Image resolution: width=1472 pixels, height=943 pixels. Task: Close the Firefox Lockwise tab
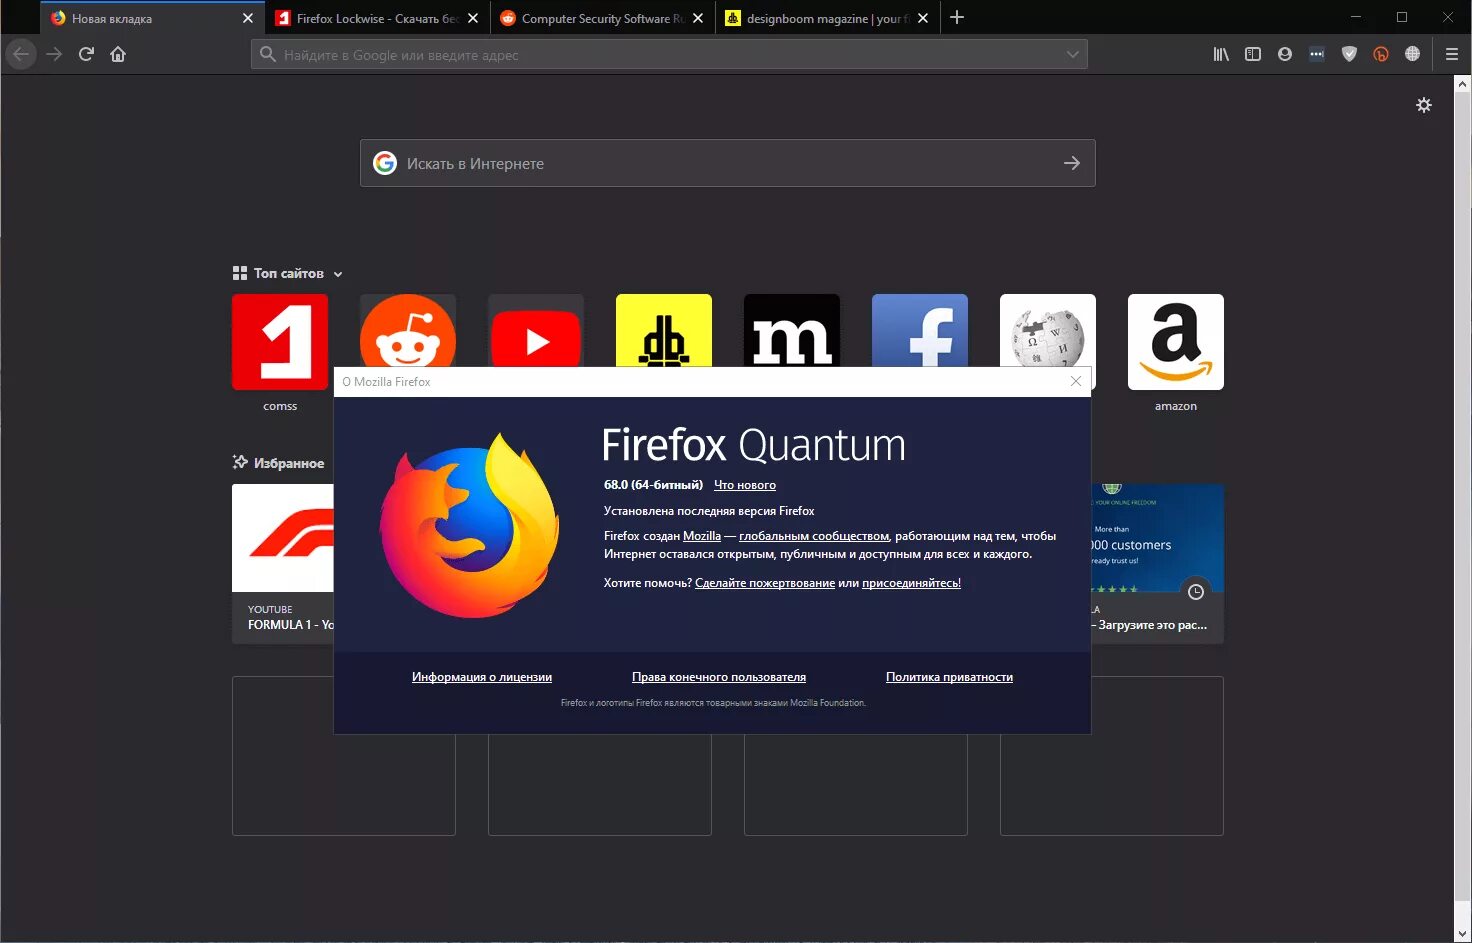click(473, 18)
